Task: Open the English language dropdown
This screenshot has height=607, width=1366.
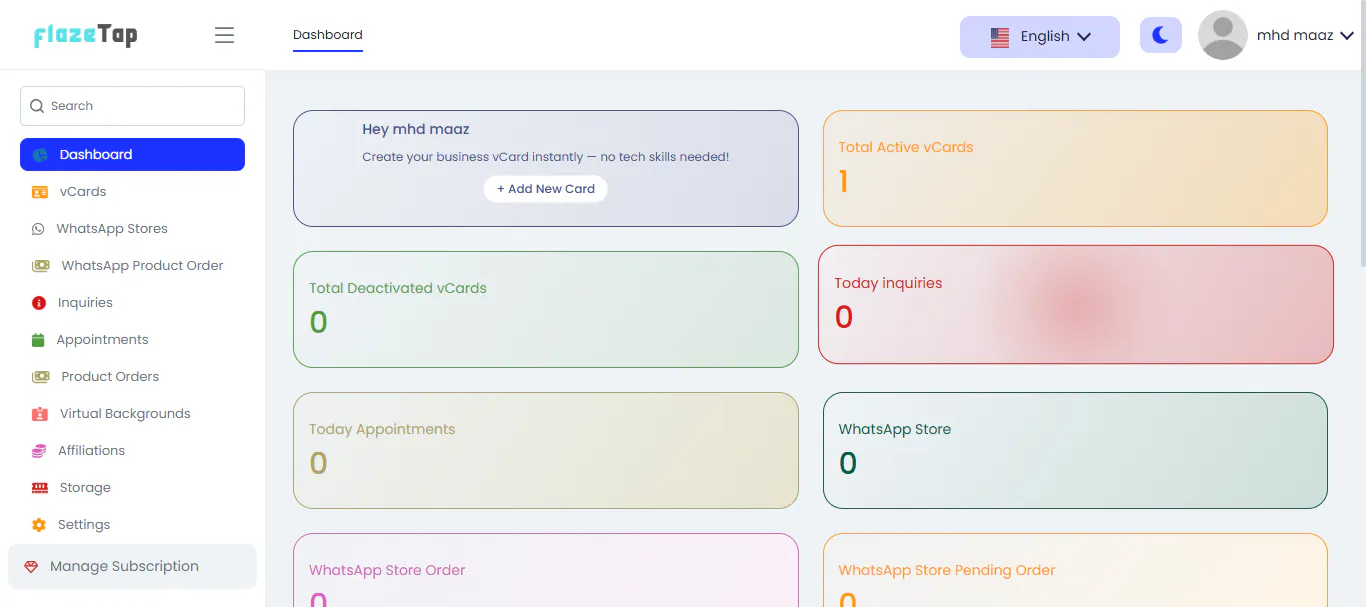Action: coord(1040,37)
